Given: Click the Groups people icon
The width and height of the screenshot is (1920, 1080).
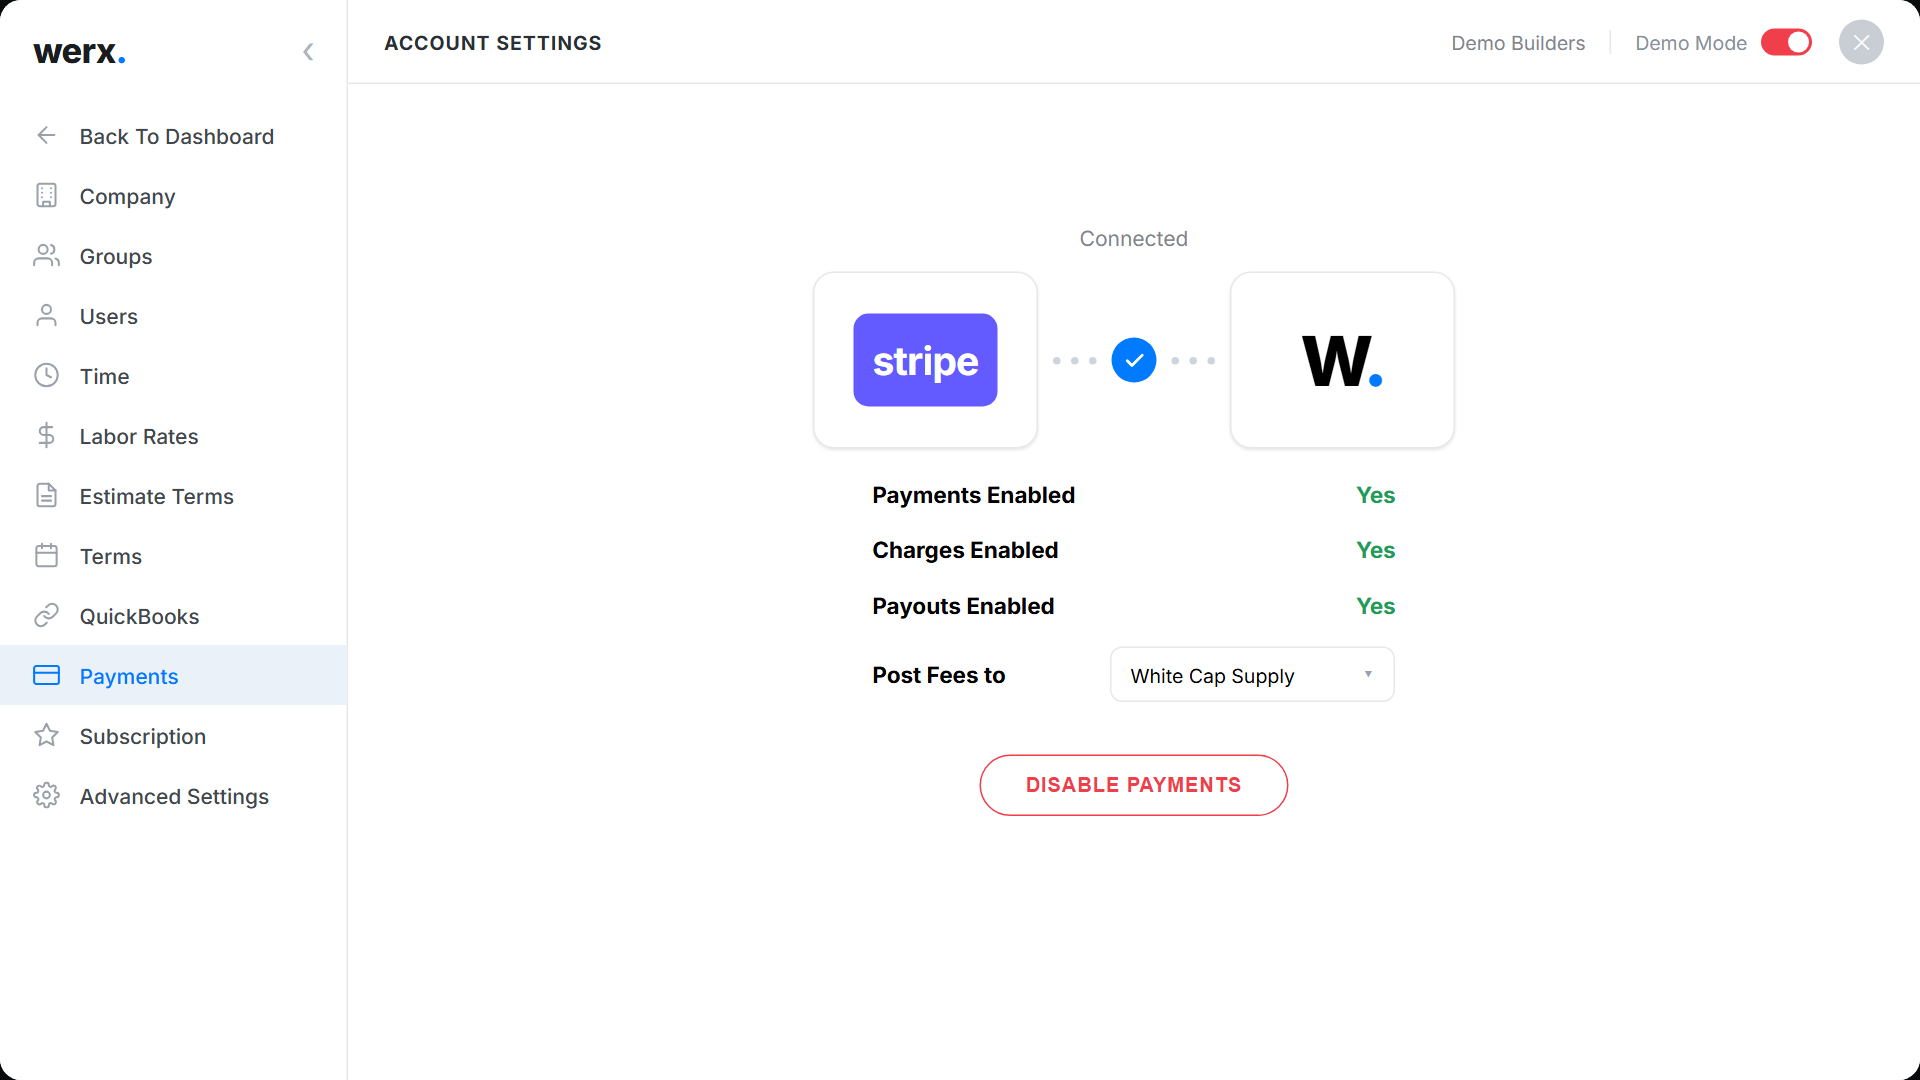Looking at the screenshot, I should click(x=46, y=255).
